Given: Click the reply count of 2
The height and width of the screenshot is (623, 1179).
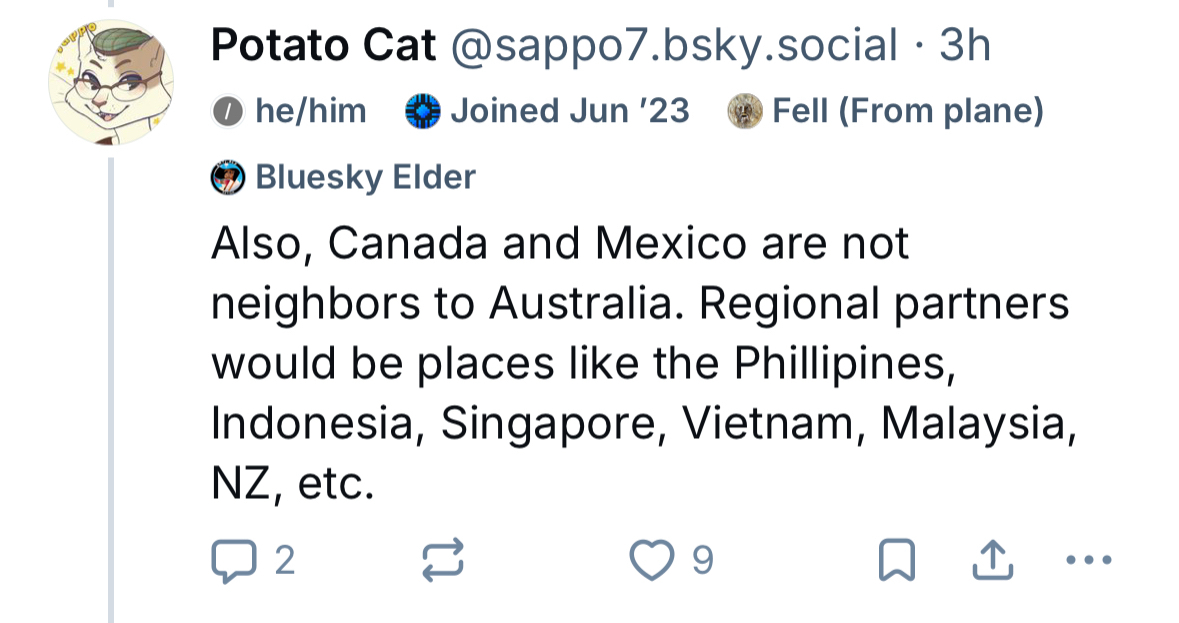Looking at the screenshot, I should 284,561.
